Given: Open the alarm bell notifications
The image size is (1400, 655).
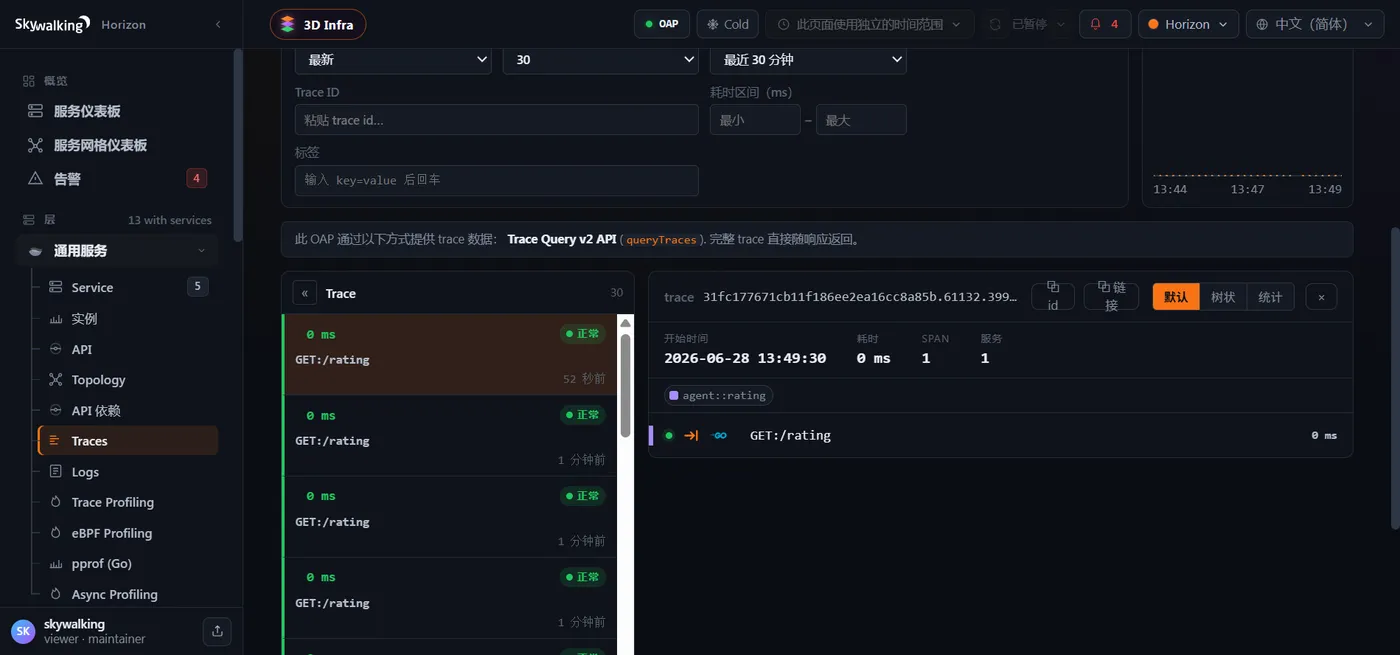Looking at the screenshot, I should coord(1105,24).
